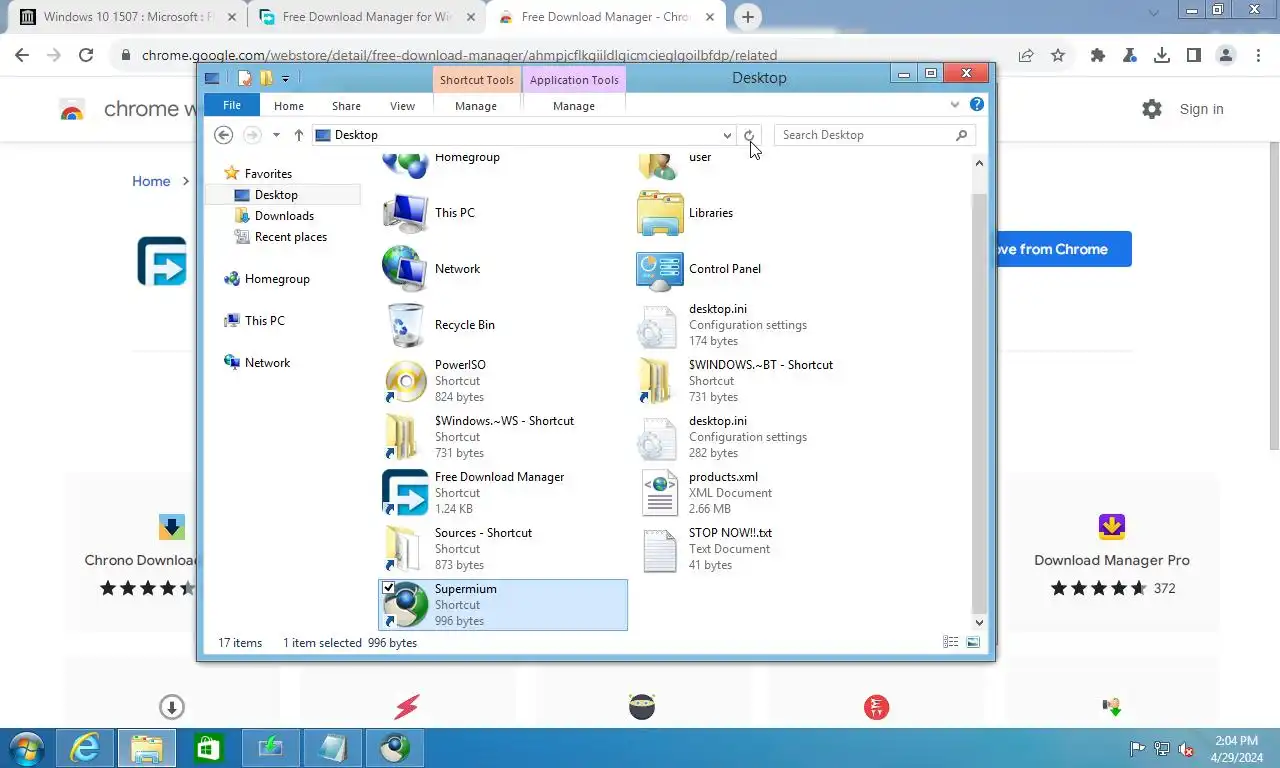Open the Application Tools Manage tab
This screenshot has height=768, width=1280.
(x=574, y=105)
